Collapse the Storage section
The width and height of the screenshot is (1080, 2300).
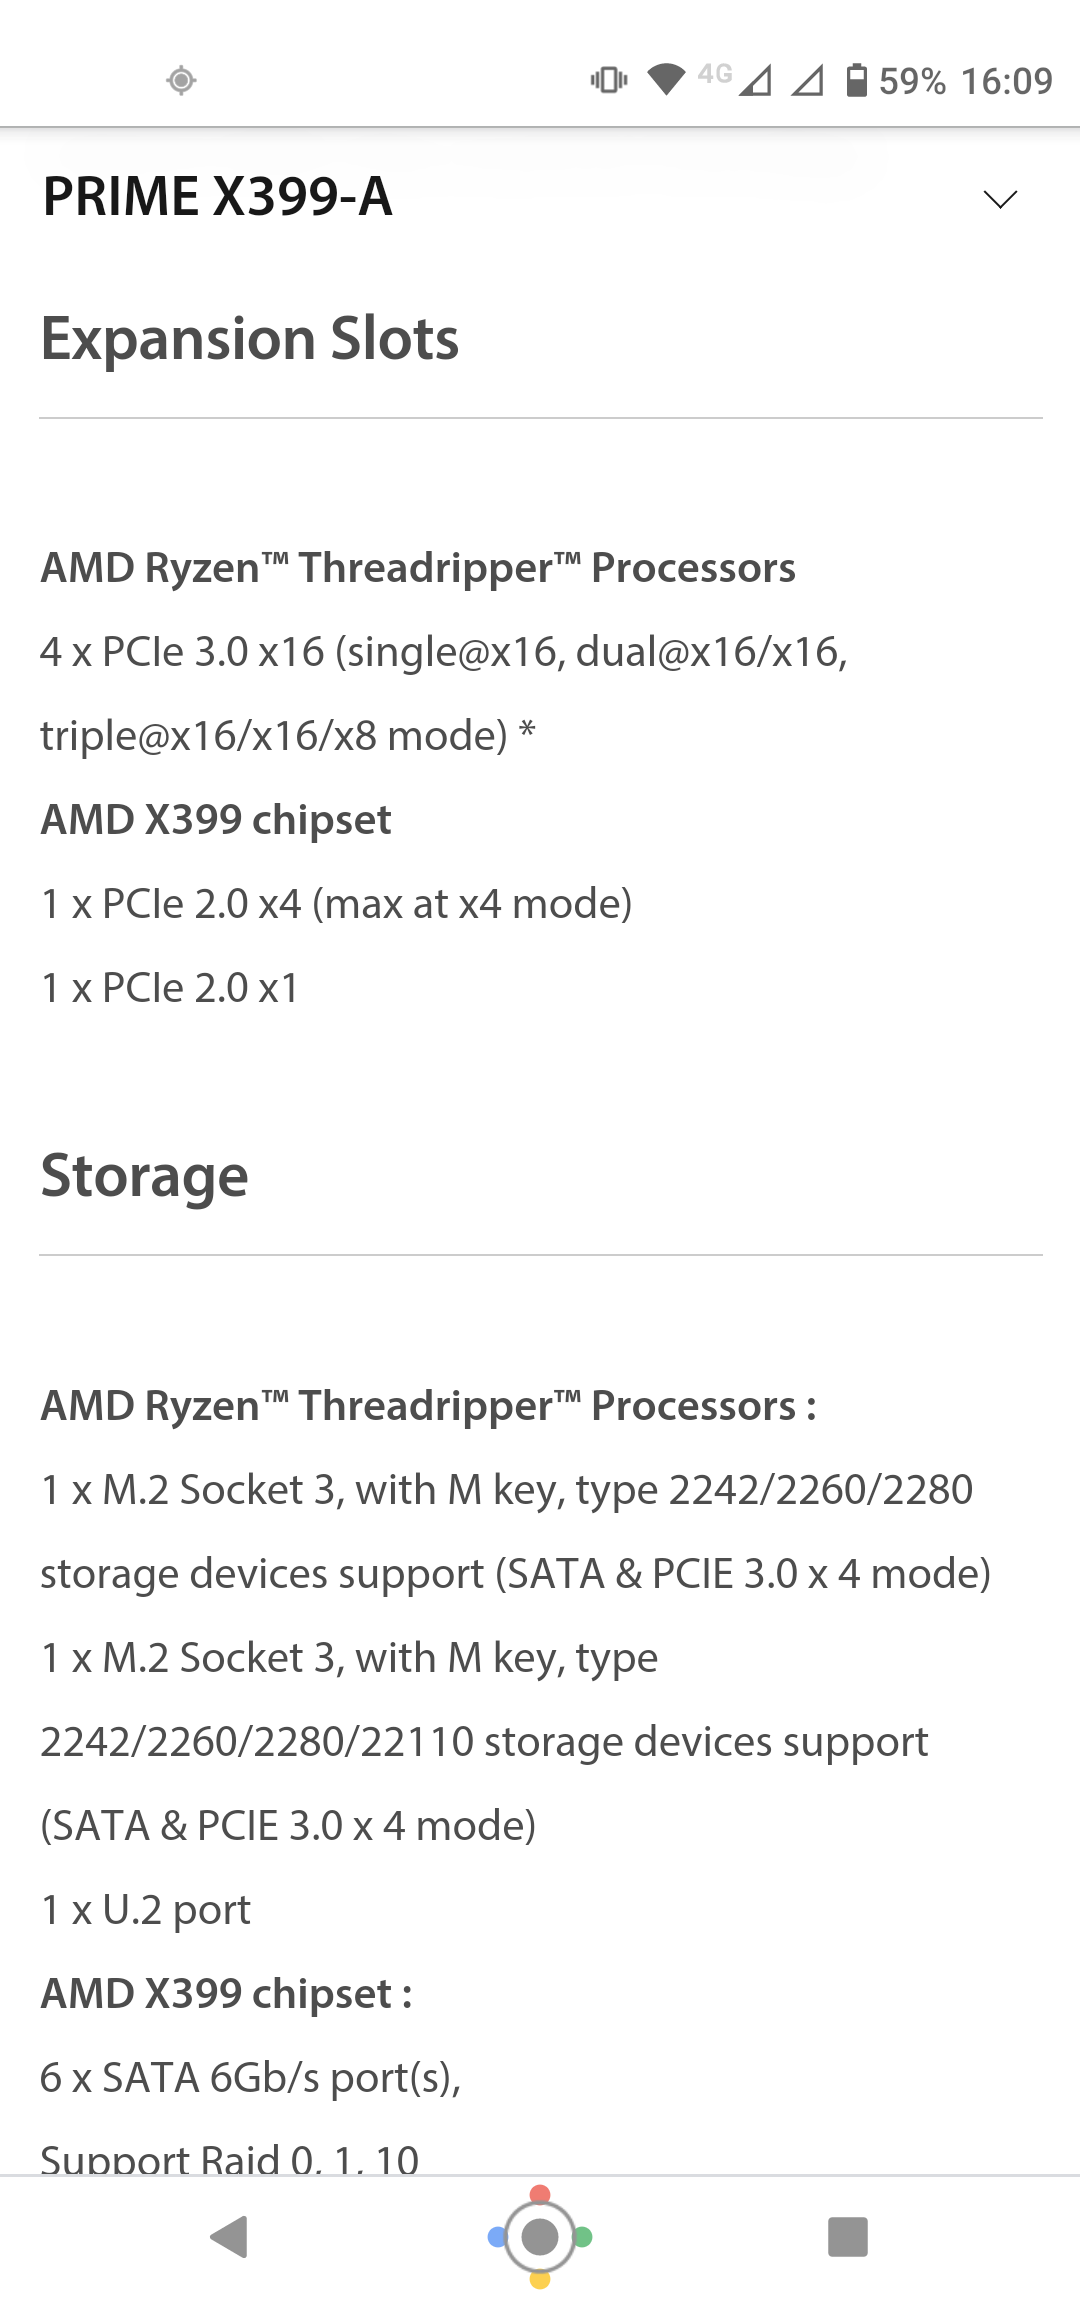(x=144, y=1175)
